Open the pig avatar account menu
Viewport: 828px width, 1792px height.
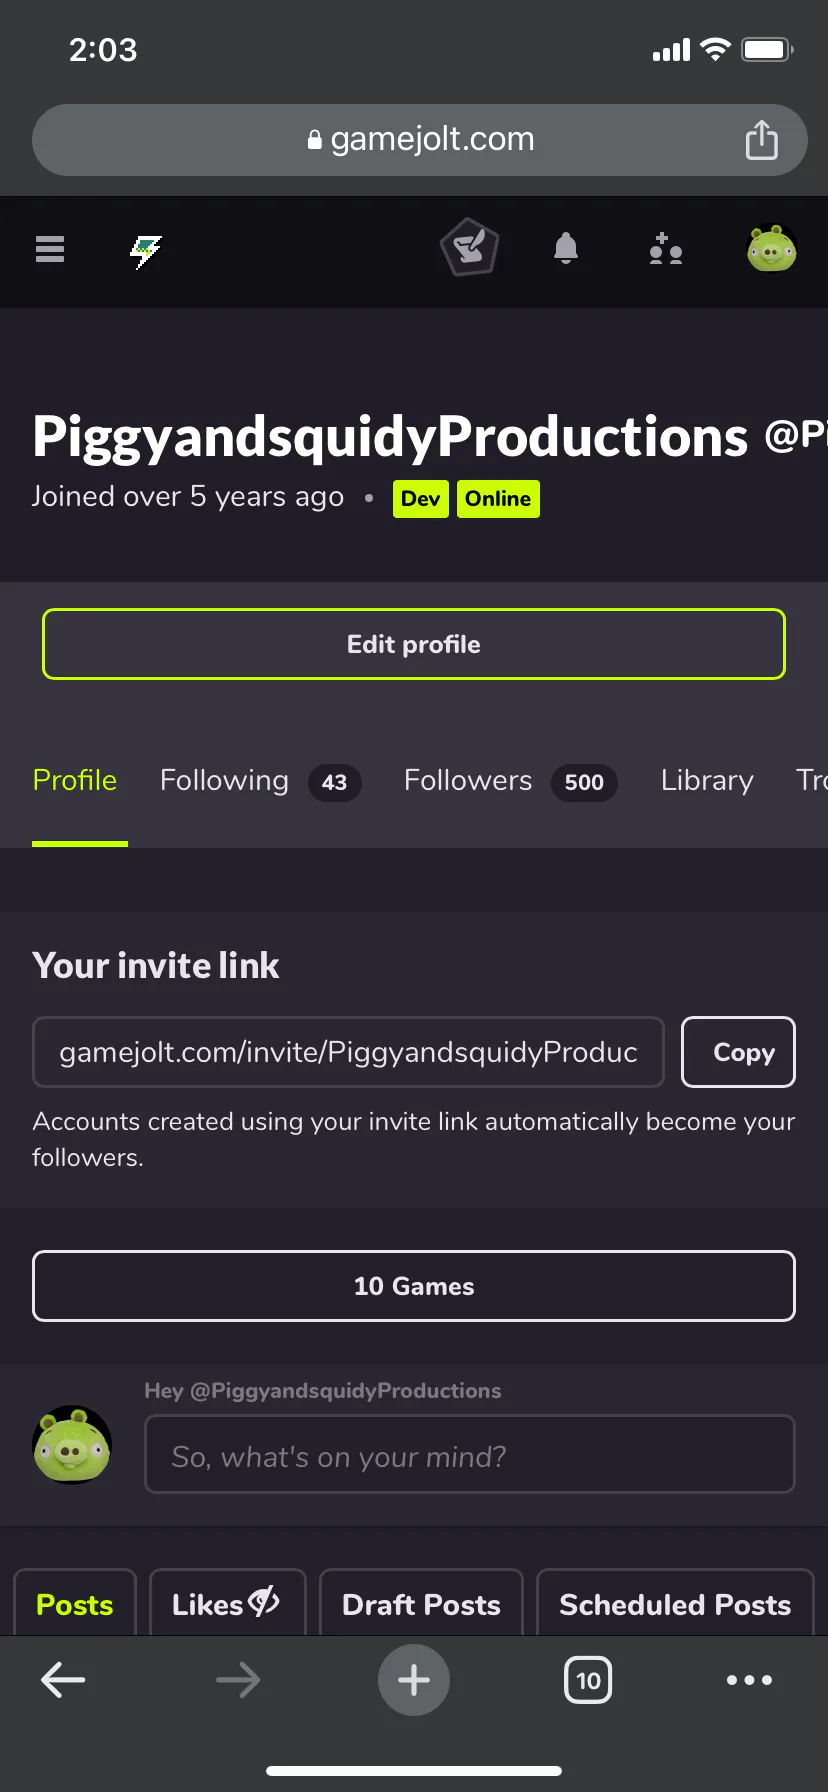(x=772, y=248)
